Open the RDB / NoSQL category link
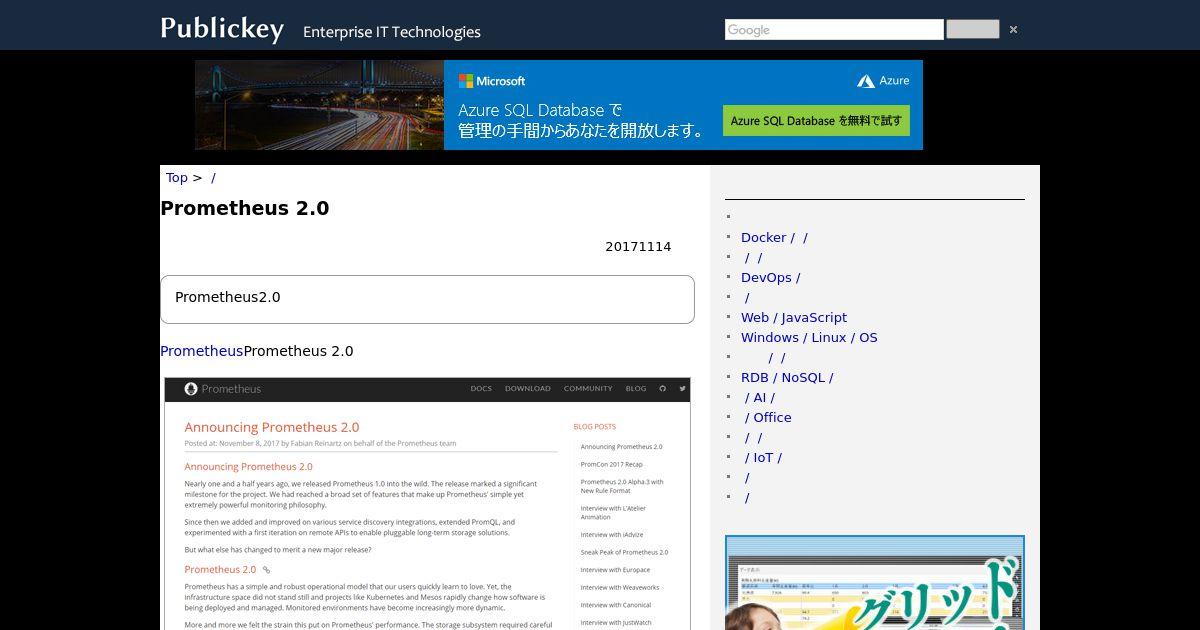1200x630 pixels. coord(787,377)
